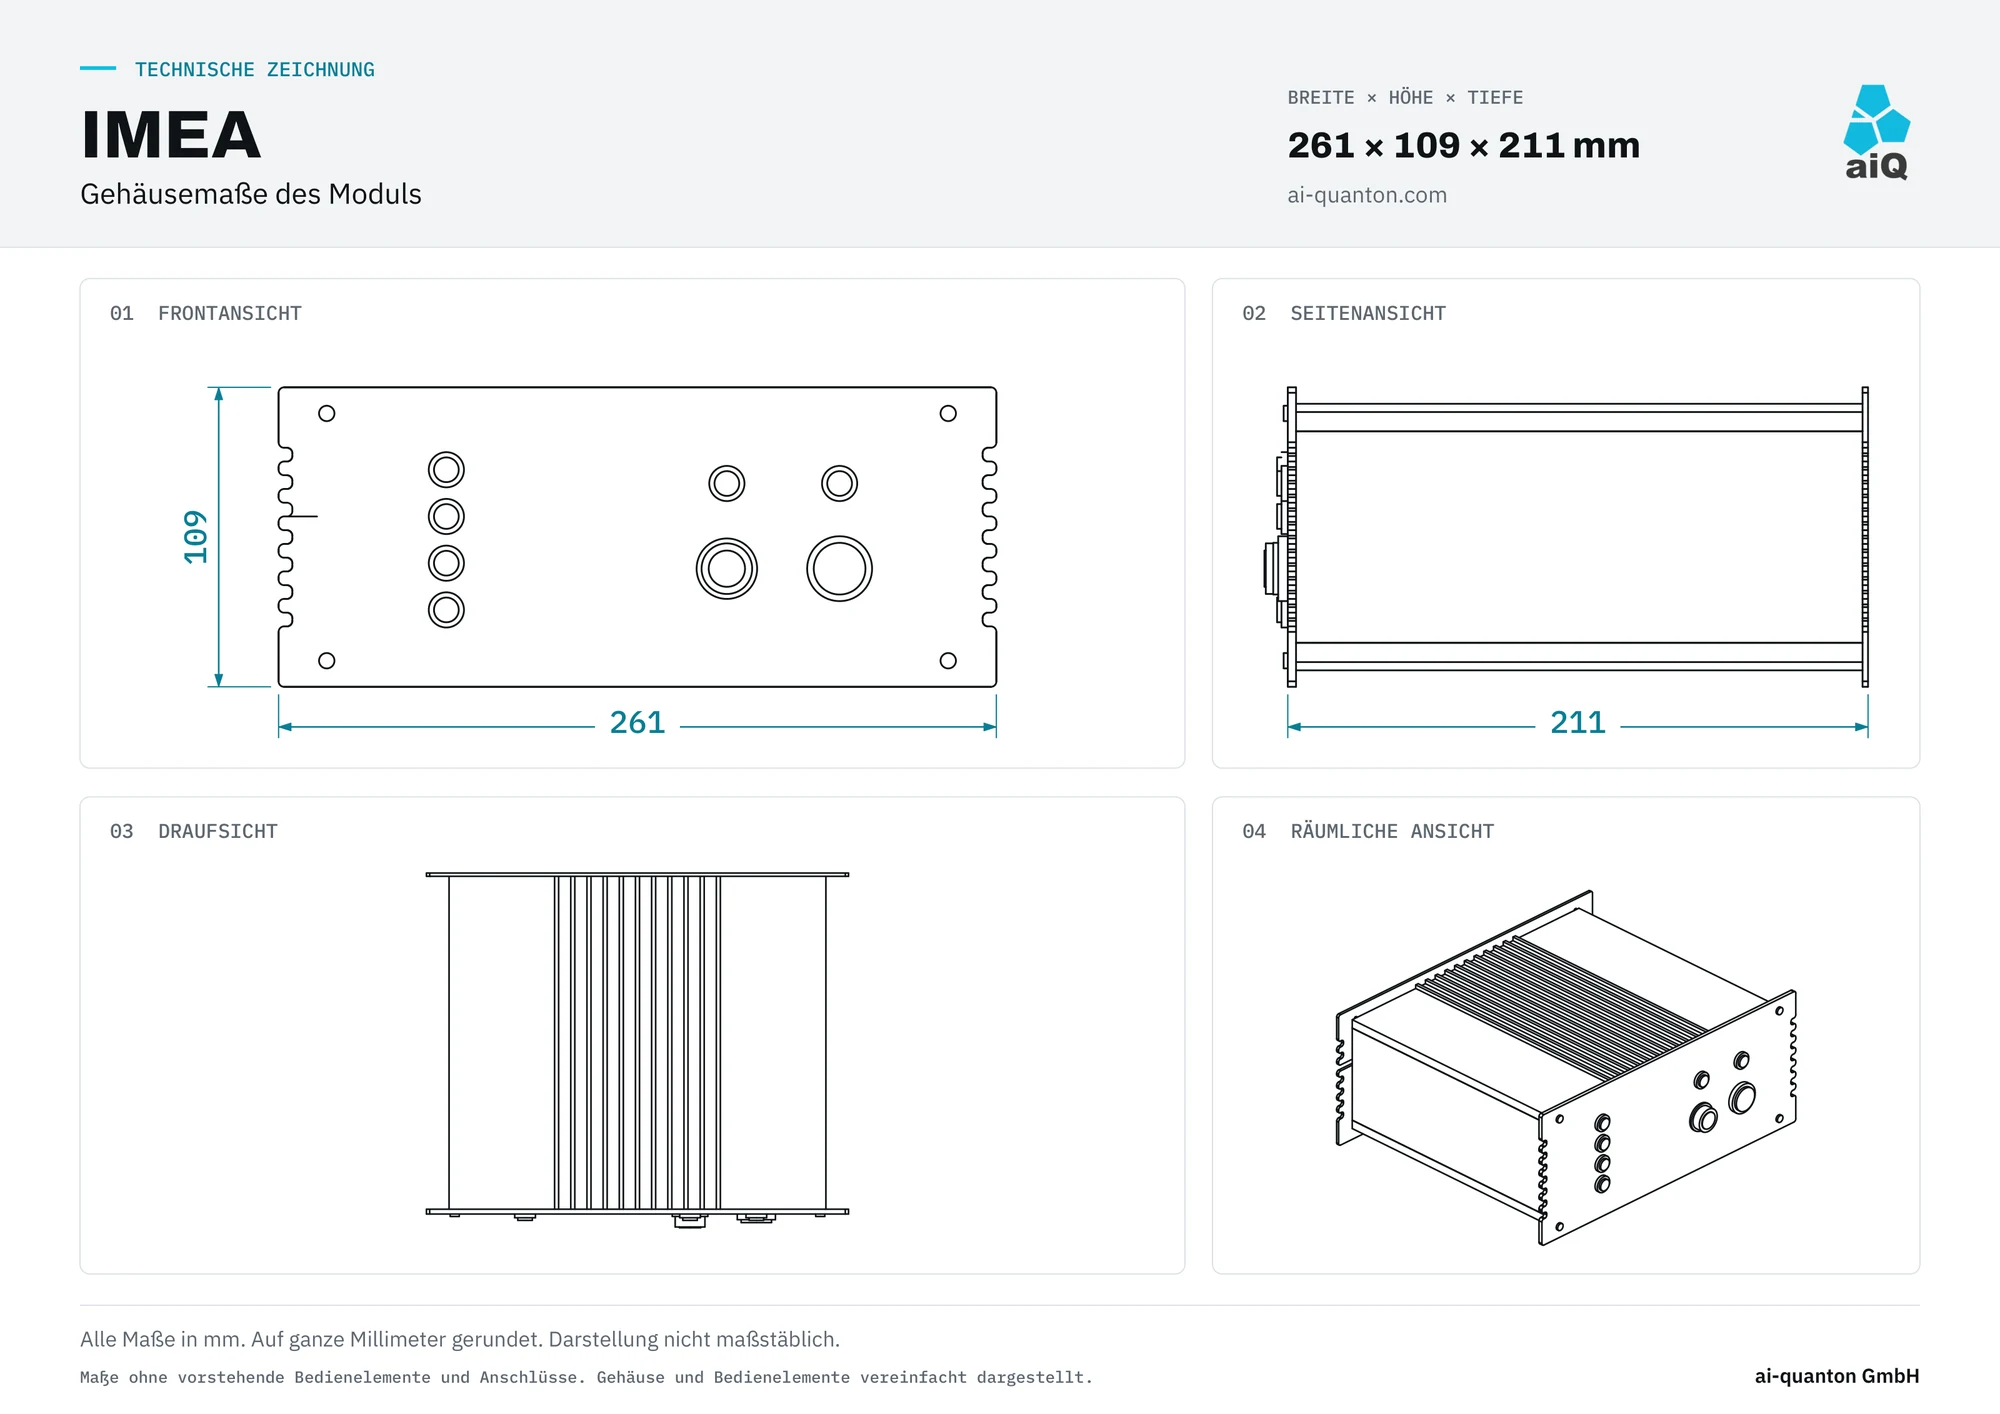Click the bottom of four stacked connectors

pyautogui.click(x=446, y=610)
